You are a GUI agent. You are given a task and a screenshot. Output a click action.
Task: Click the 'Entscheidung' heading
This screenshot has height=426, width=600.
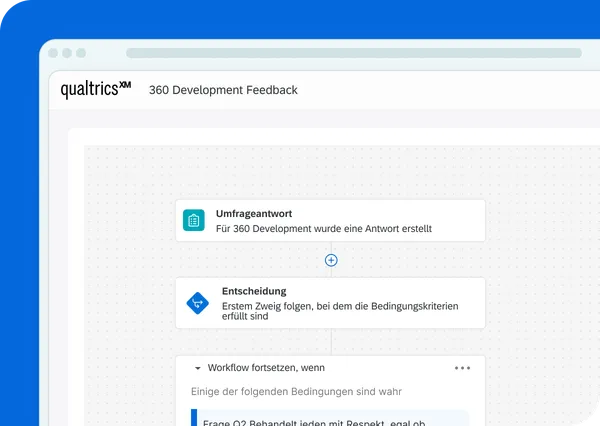[254, 291]
